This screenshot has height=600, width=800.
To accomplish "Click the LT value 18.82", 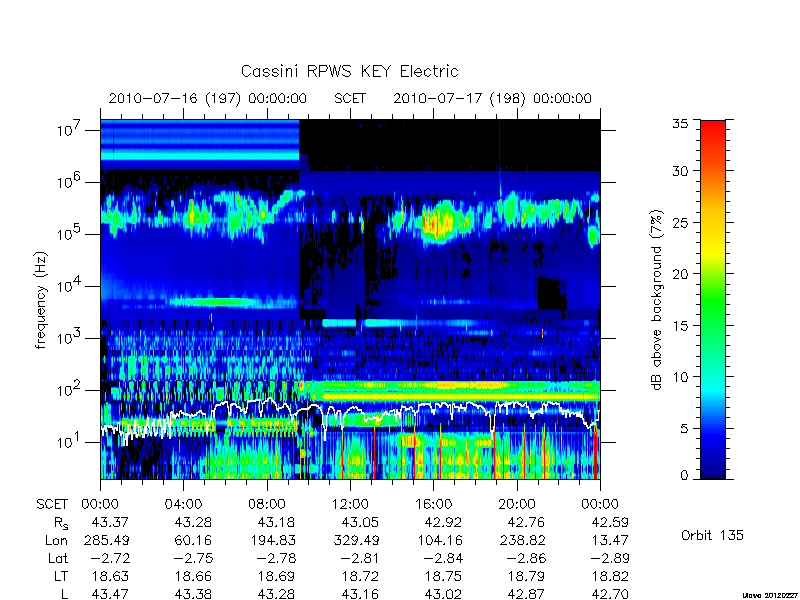I will click(610, 577).
